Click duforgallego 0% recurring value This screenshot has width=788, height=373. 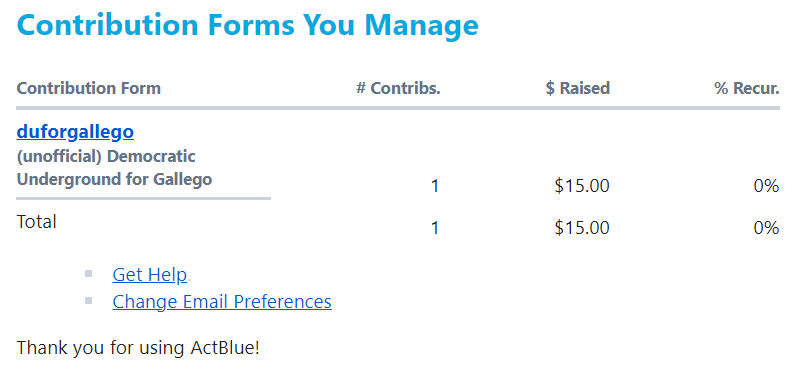tap(766, 186)
